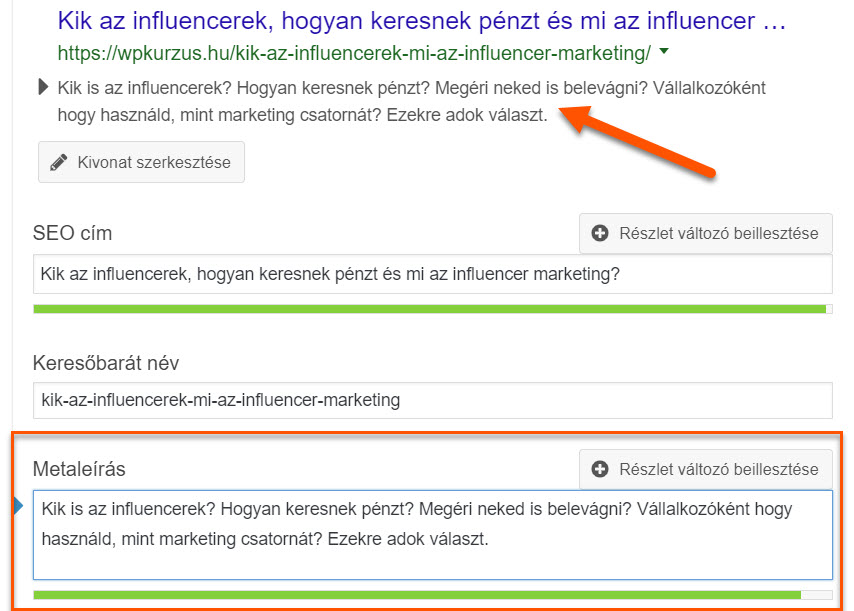Select the Keresőbarát név label

click(106, 362)
